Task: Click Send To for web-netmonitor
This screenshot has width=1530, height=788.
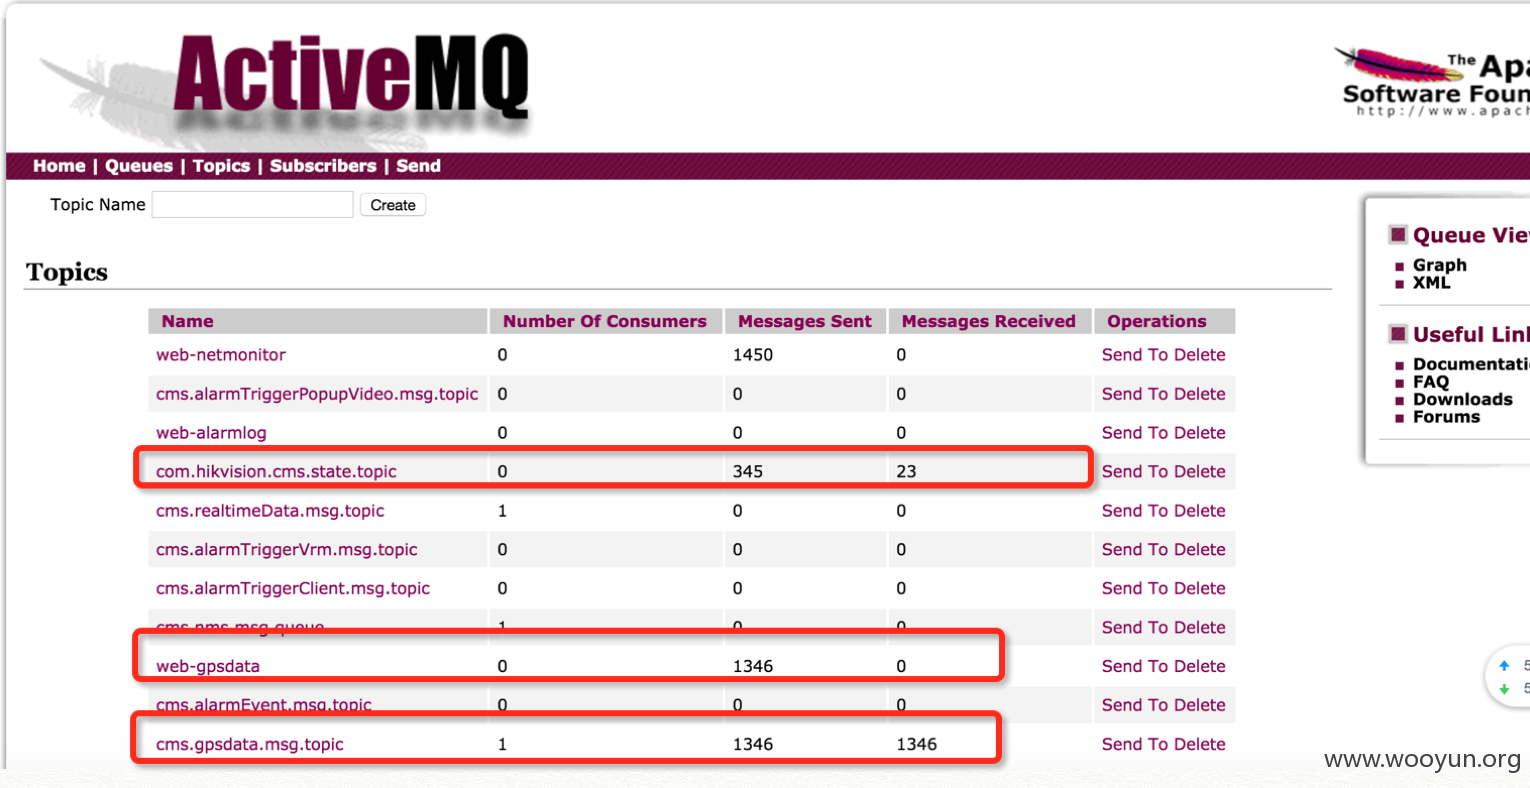Action: 1136,355
